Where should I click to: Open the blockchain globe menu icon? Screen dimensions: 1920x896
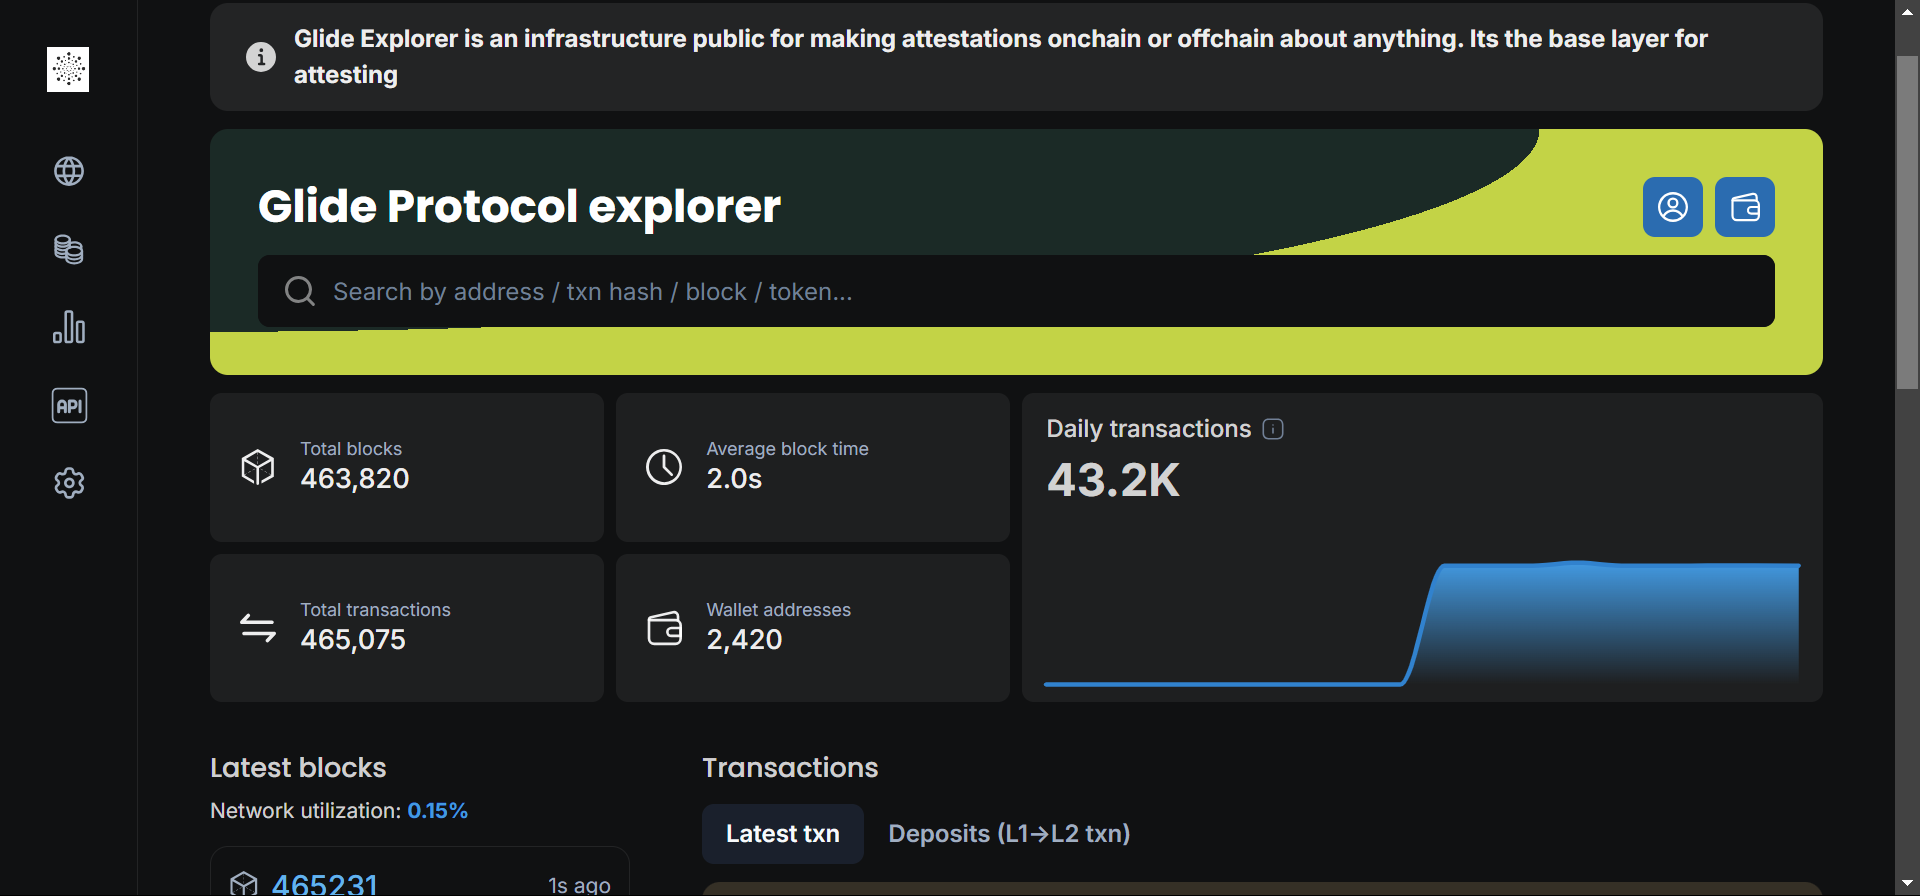[x=69, y=171]
